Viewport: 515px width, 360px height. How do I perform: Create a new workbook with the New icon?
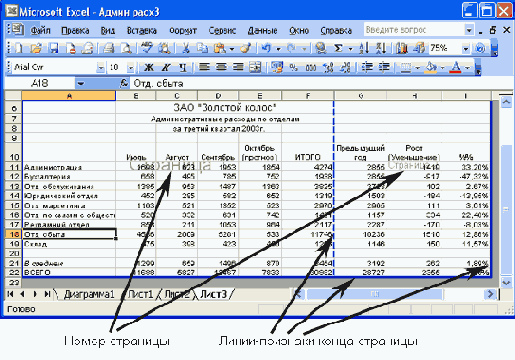[19, 49]
